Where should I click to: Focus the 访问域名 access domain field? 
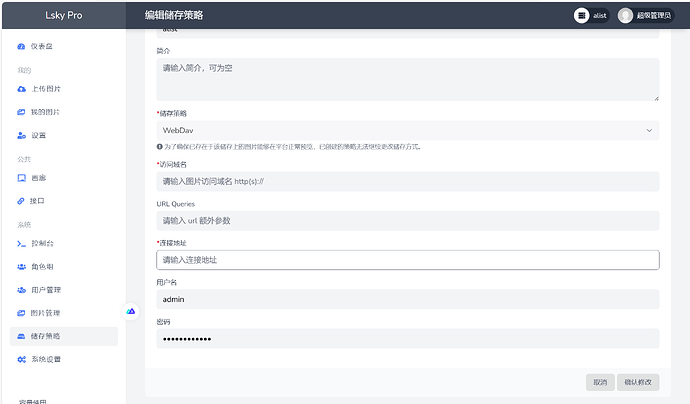pos(407,181)
